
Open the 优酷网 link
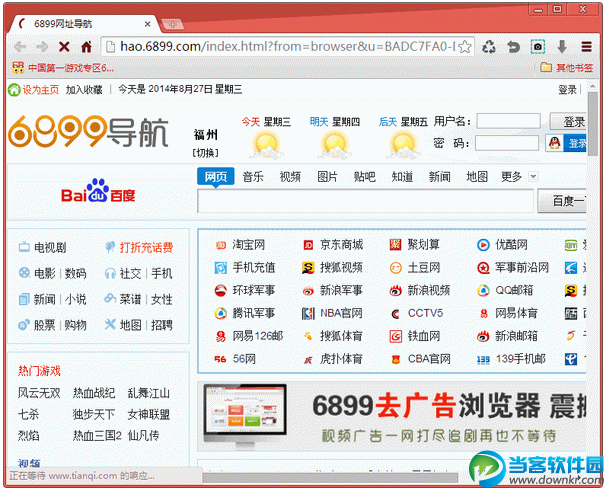pos(511,245)
